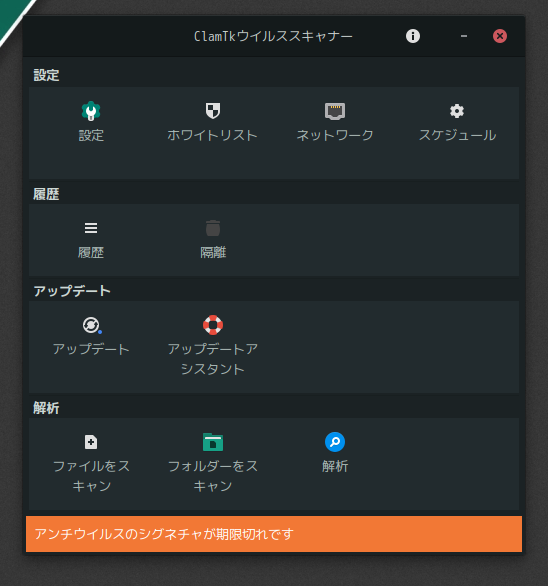Click the ファイルをスキャン label text
548x586 pixels.
point(91,476)
